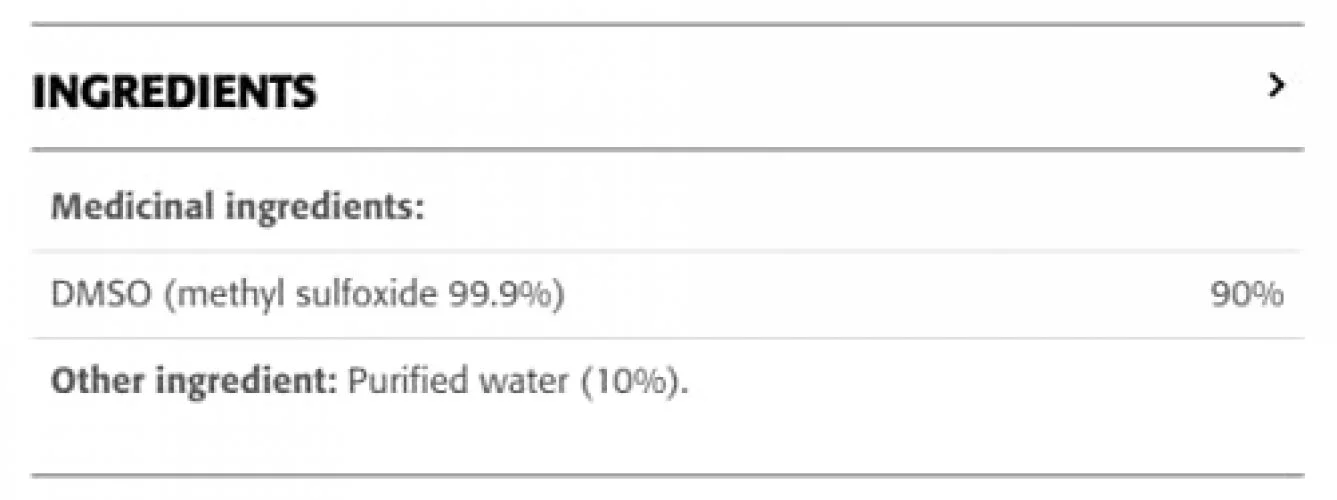The image size is (1337, 500).
Task: Click the methyl sulfoxide 99.9% parenthetical
Action: click(364, 296)
